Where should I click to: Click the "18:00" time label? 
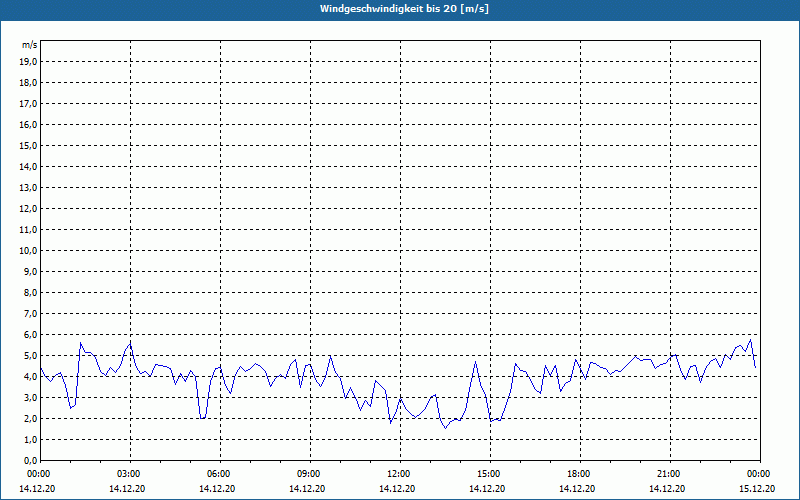[580, 474]
